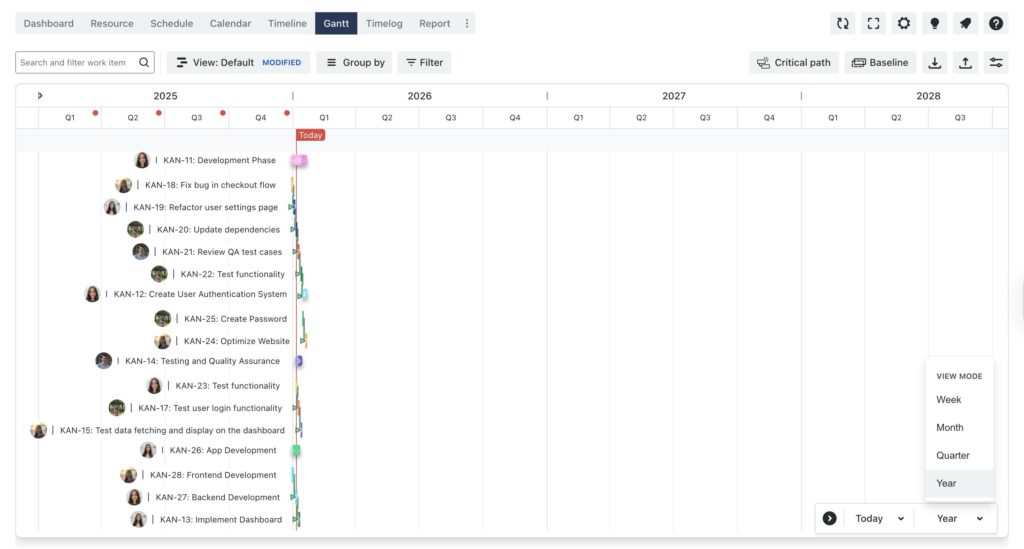This screenshot has height=549, width=1024.
Task: Click the MODIFIED badge on view
Action: click(x=281, y=63)
